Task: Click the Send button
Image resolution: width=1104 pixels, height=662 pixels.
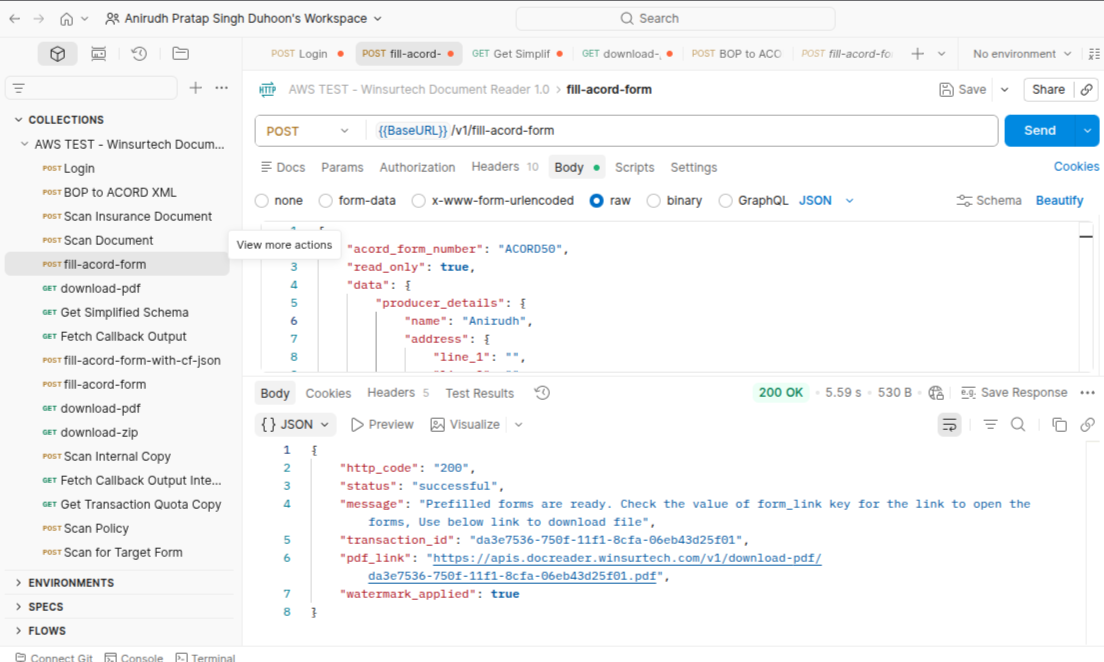Action: [x=1040, y=131]
